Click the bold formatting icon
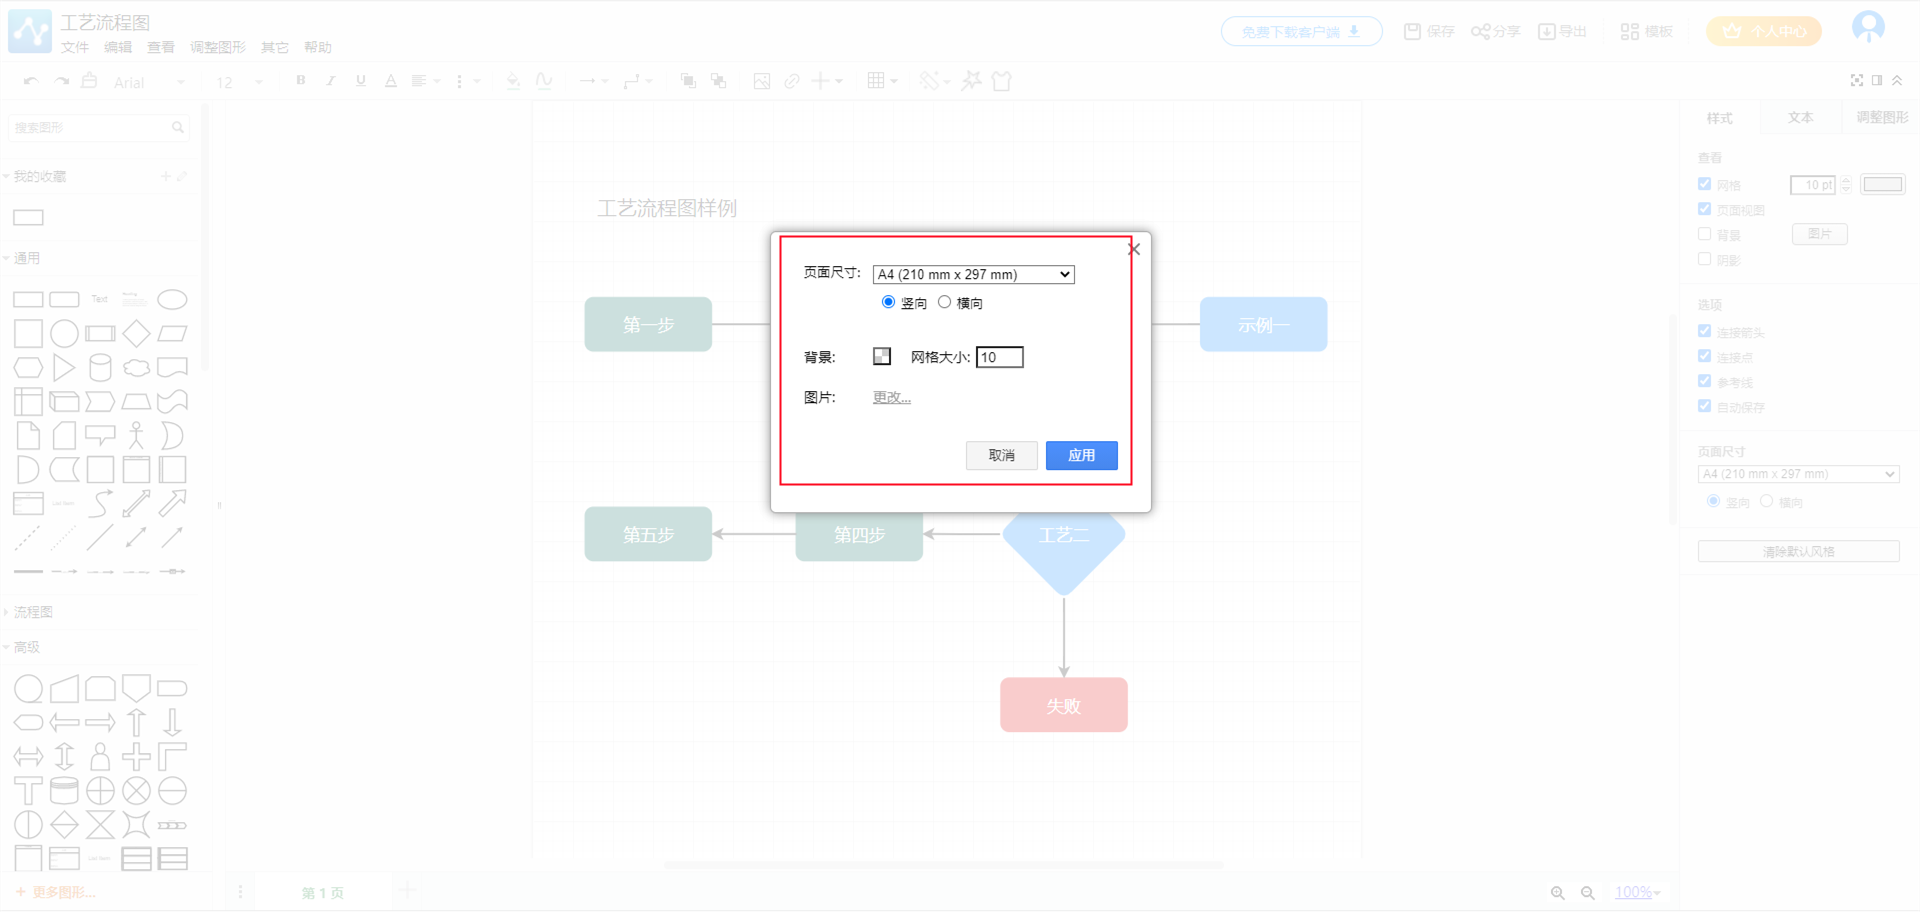This screenshot has width=1920, height=912. [x=301, y=81]
